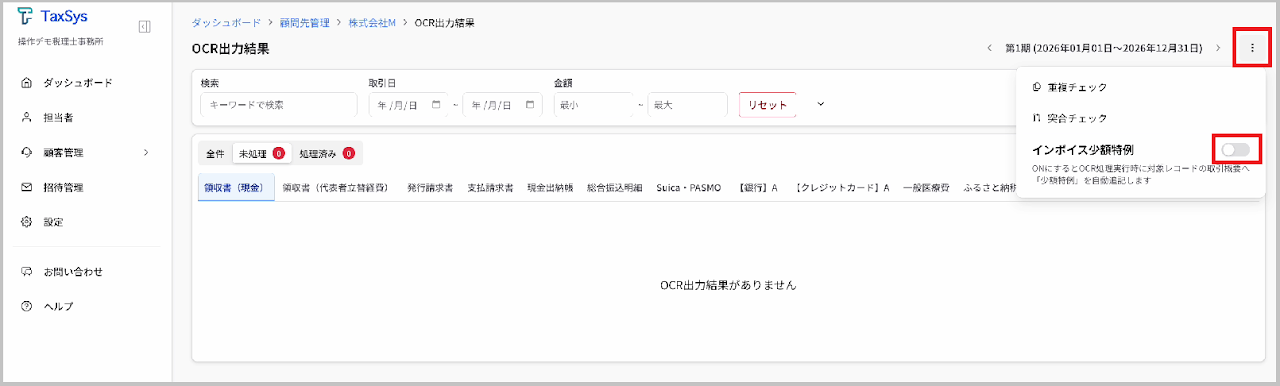Filter by 未処理 status
Screen dimensions: 1280x386
[x=261, y=154]
